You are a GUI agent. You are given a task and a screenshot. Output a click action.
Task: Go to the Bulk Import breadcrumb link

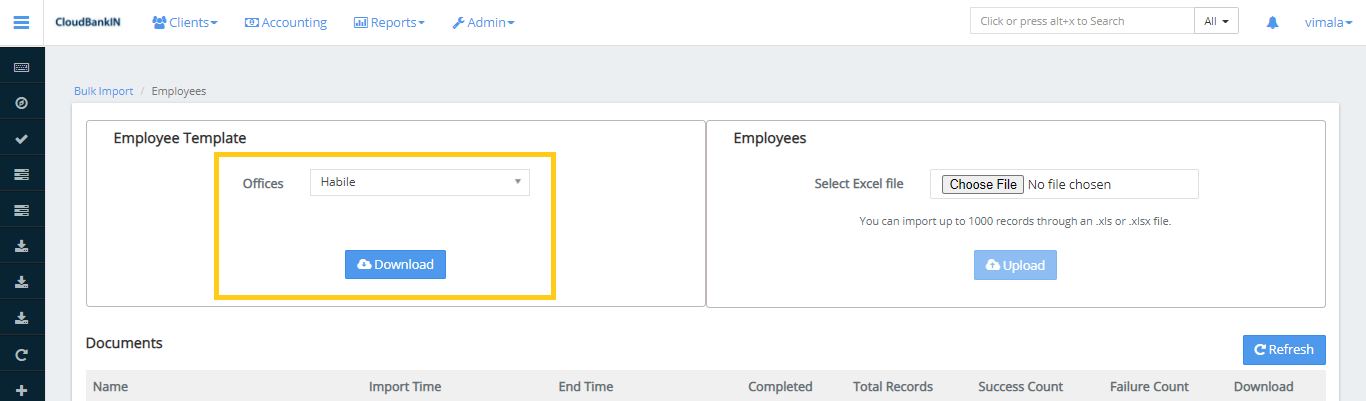[103, 91]
